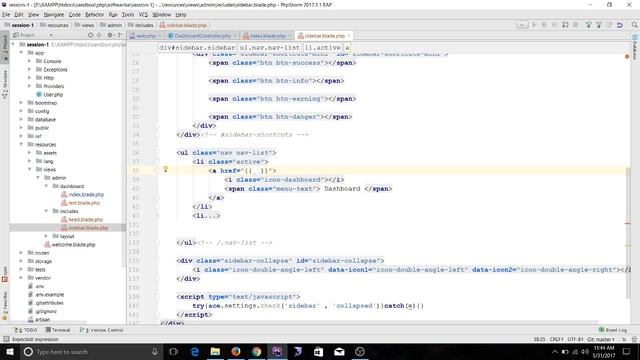Image resolution: width=640 pixels, height=360 pixels.
Task: Click the Git master branch status widget
Action: click(601, 339)
